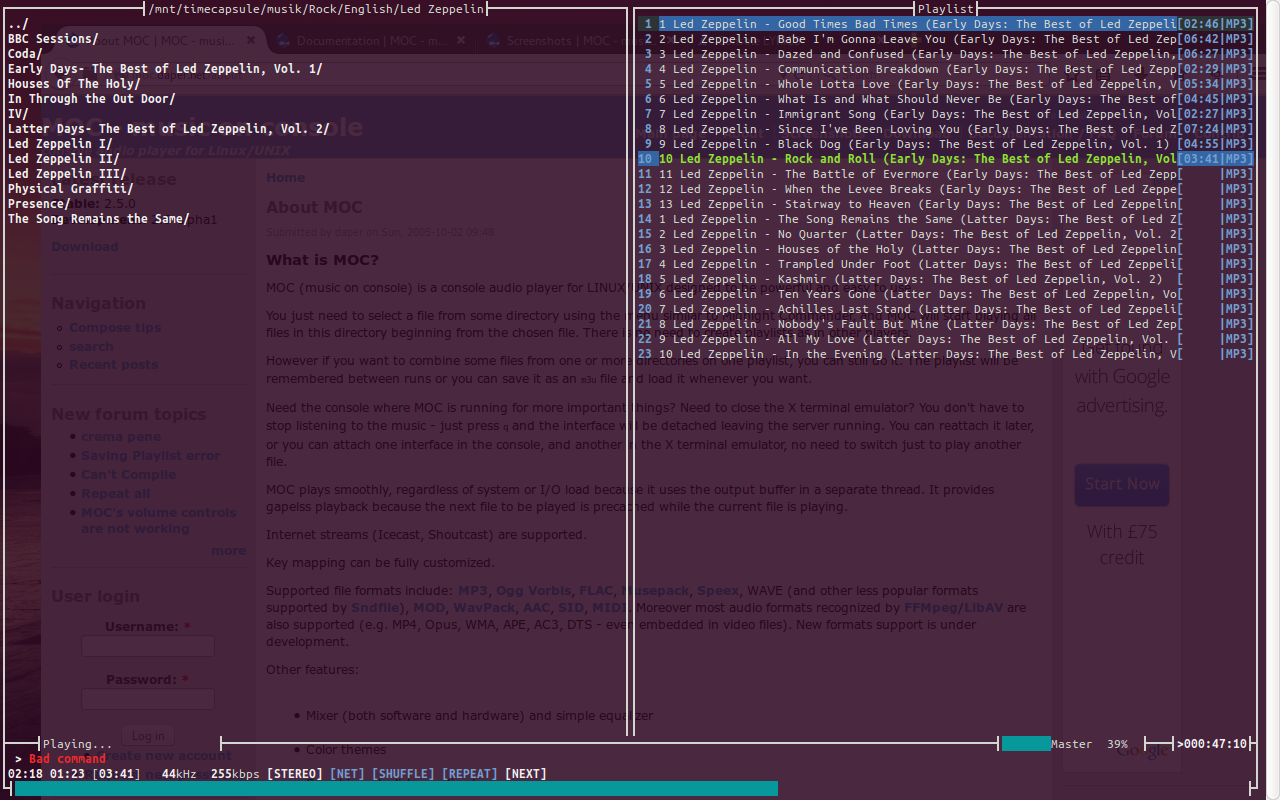The width and height of the screenshot is (1280, 800).
Task: Open 'Recent posts' navigation link in browser
Action: (x=113, y=365)
